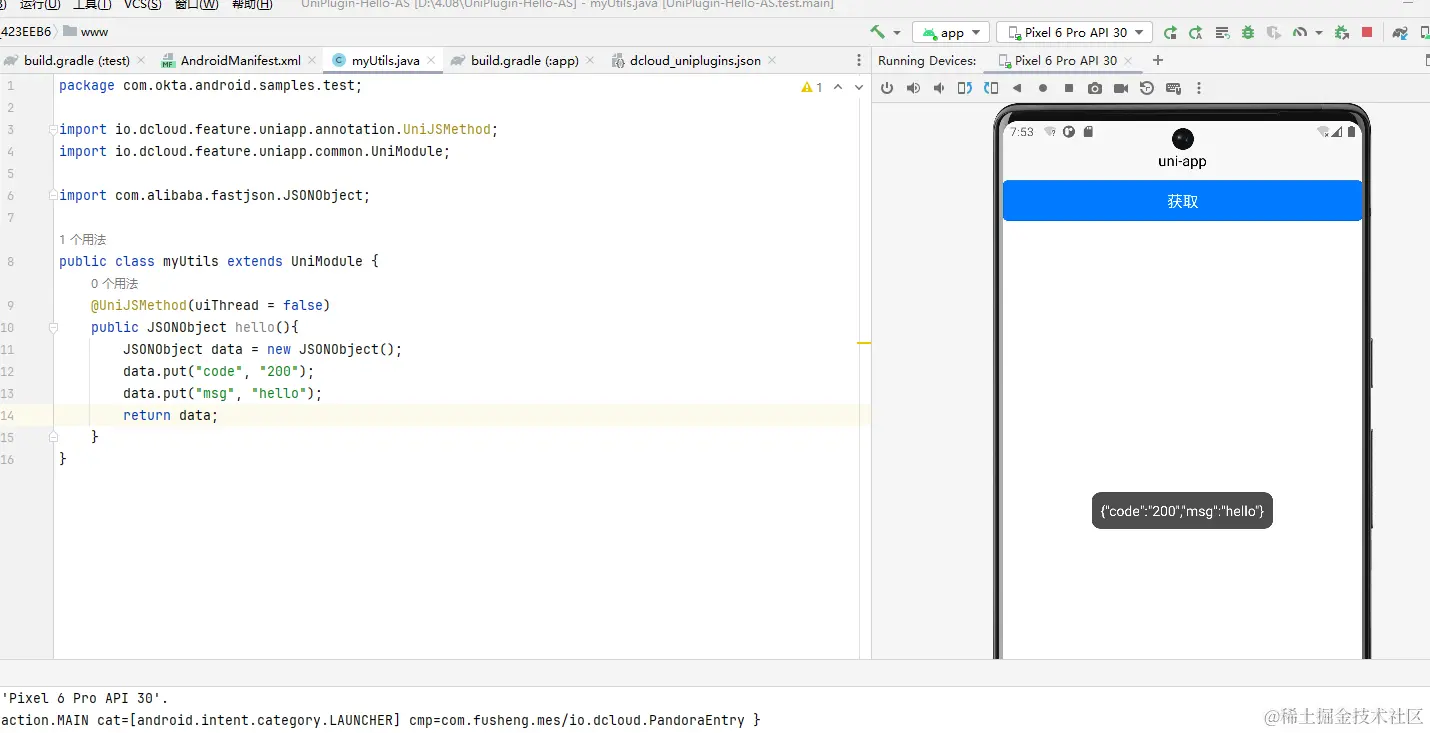Switch to dcloud_uniplugins.json tab
This screenshot has width=1430, height=733.
[695, 60]
